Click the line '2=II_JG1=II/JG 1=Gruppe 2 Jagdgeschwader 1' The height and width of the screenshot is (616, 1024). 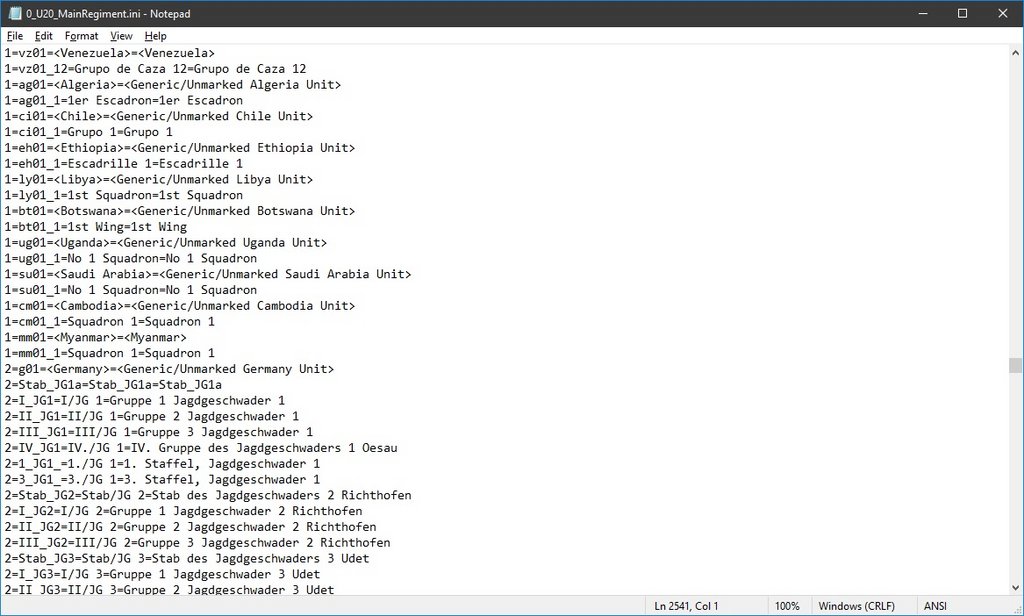(x=152, y=416)
